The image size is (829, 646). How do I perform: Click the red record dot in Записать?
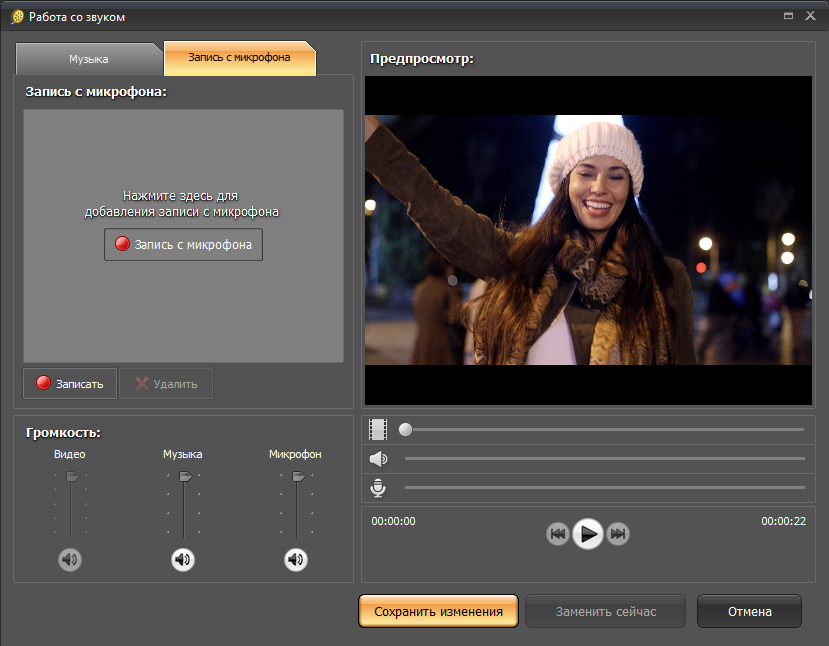pyautogui.click(x=43, y=383)
